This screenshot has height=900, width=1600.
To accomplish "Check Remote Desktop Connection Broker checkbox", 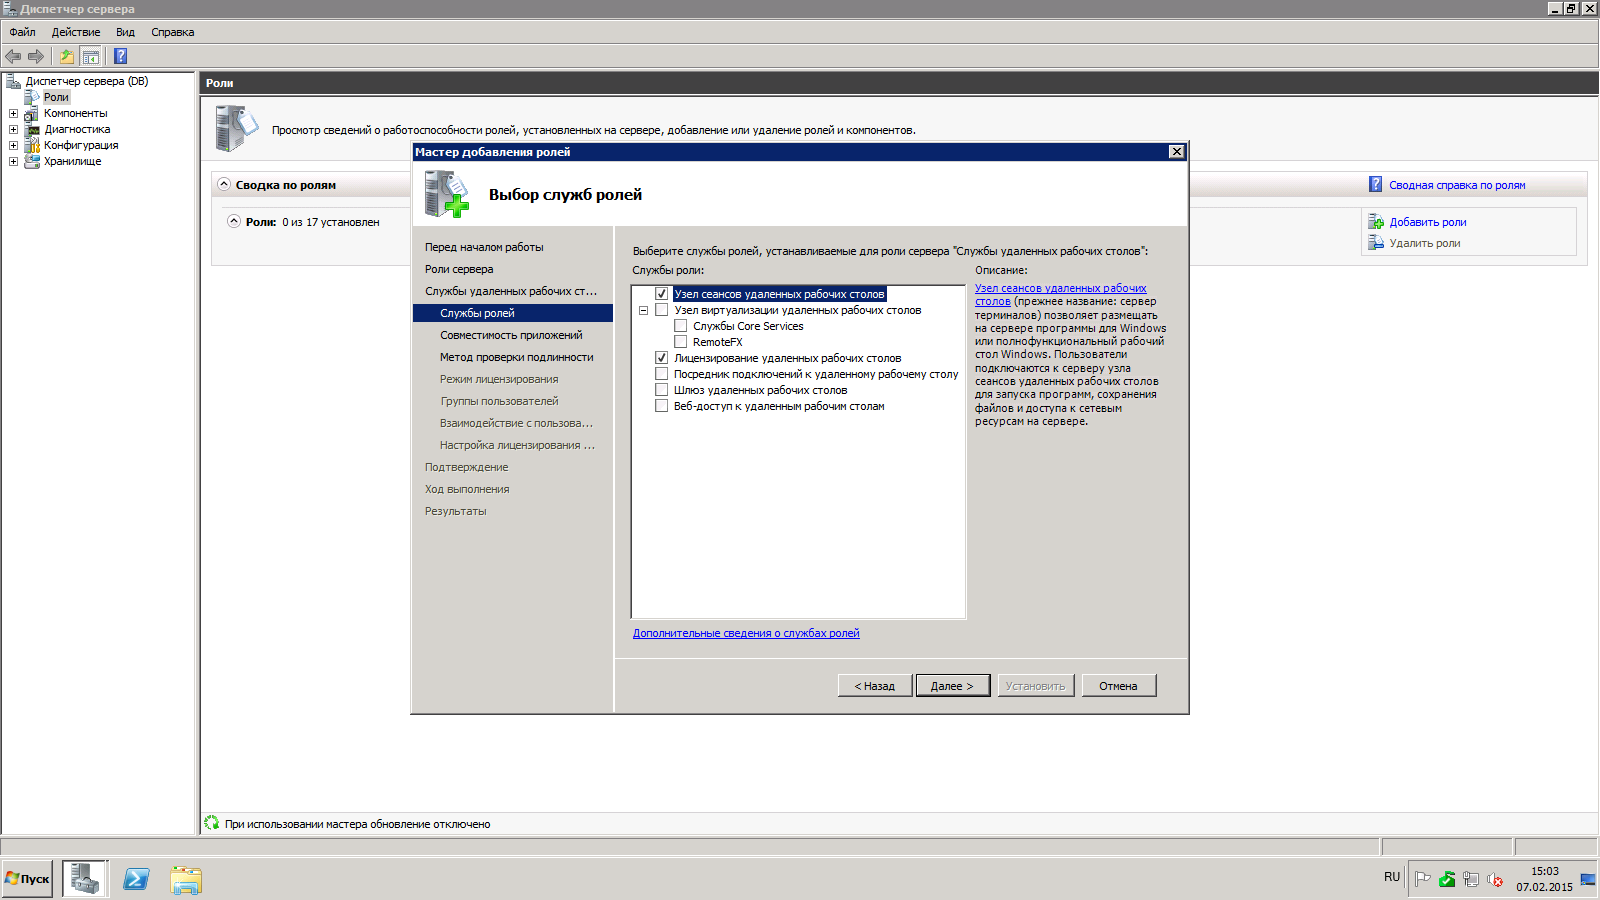I will click(x=661, y=374).
